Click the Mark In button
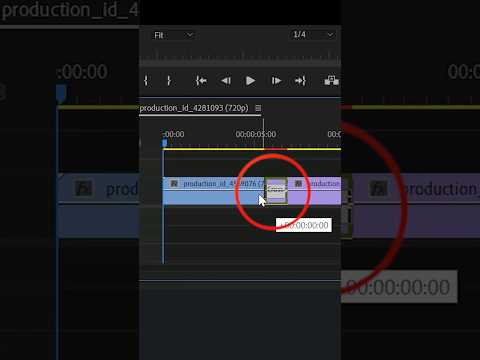480x360 pixels. click(146, 81)
